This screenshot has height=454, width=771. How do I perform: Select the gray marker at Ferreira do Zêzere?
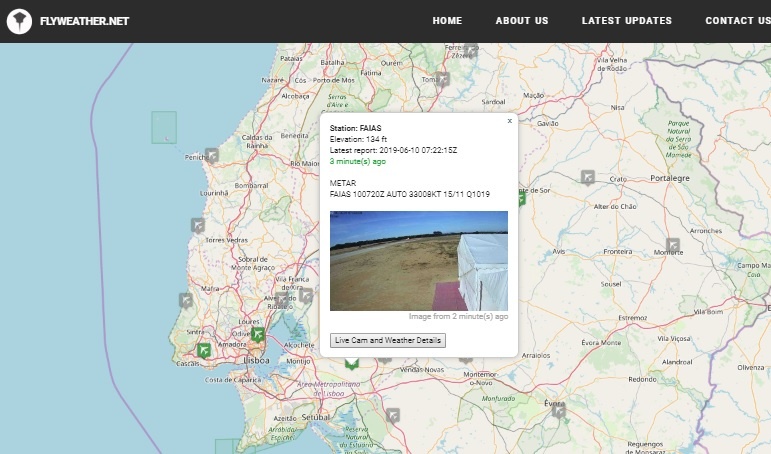coord(471,50)
